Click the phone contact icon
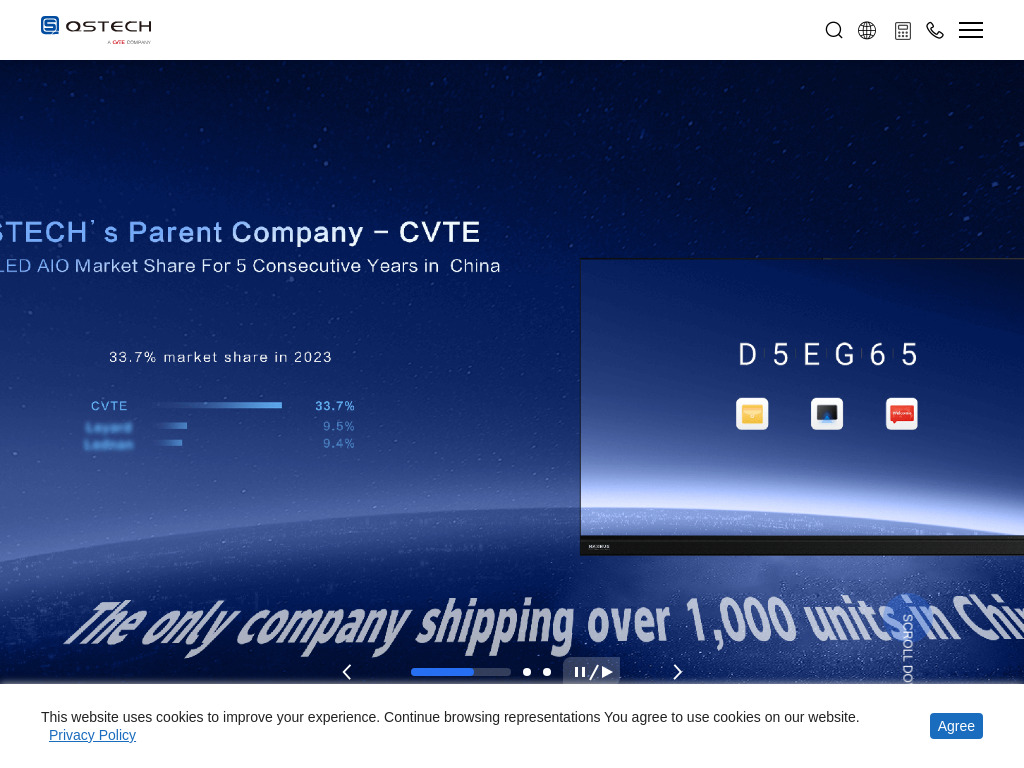Viewport: 1024px width, 768px height. [x=935, y=30]
